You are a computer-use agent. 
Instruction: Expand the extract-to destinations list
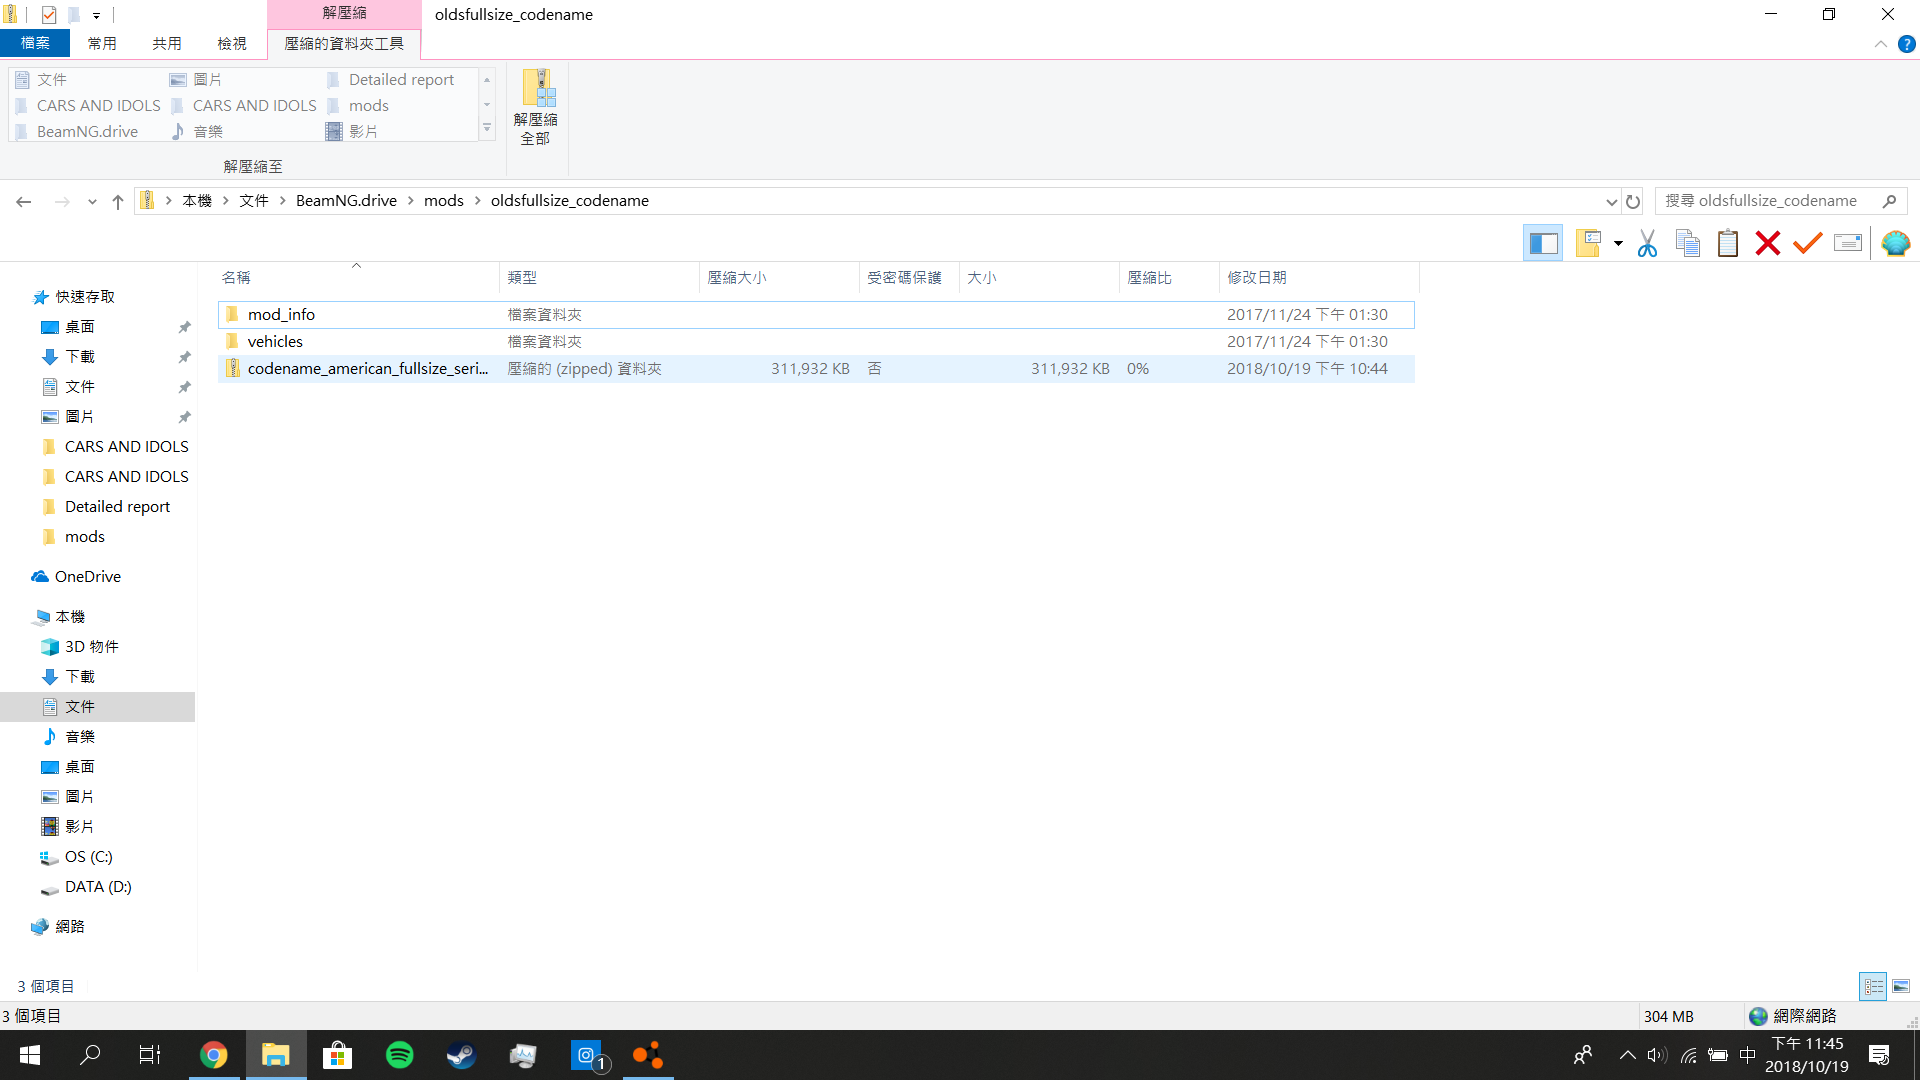pos(487,128)
